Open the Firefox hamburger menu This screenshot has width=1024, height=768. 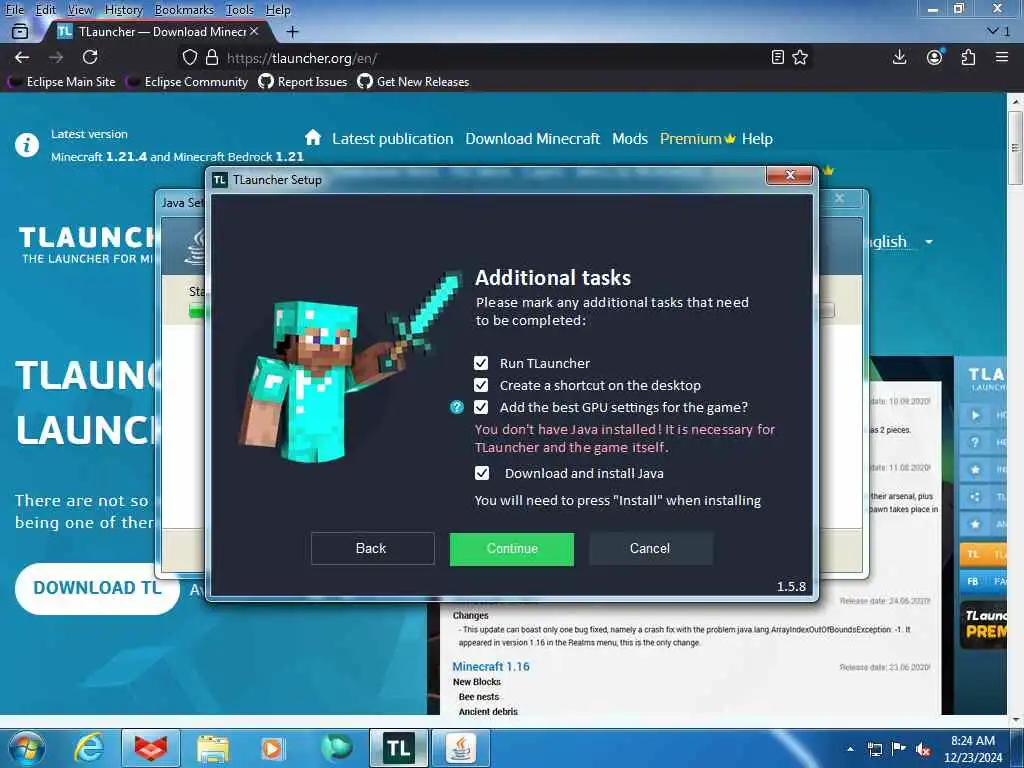[x=1002, y=57]
